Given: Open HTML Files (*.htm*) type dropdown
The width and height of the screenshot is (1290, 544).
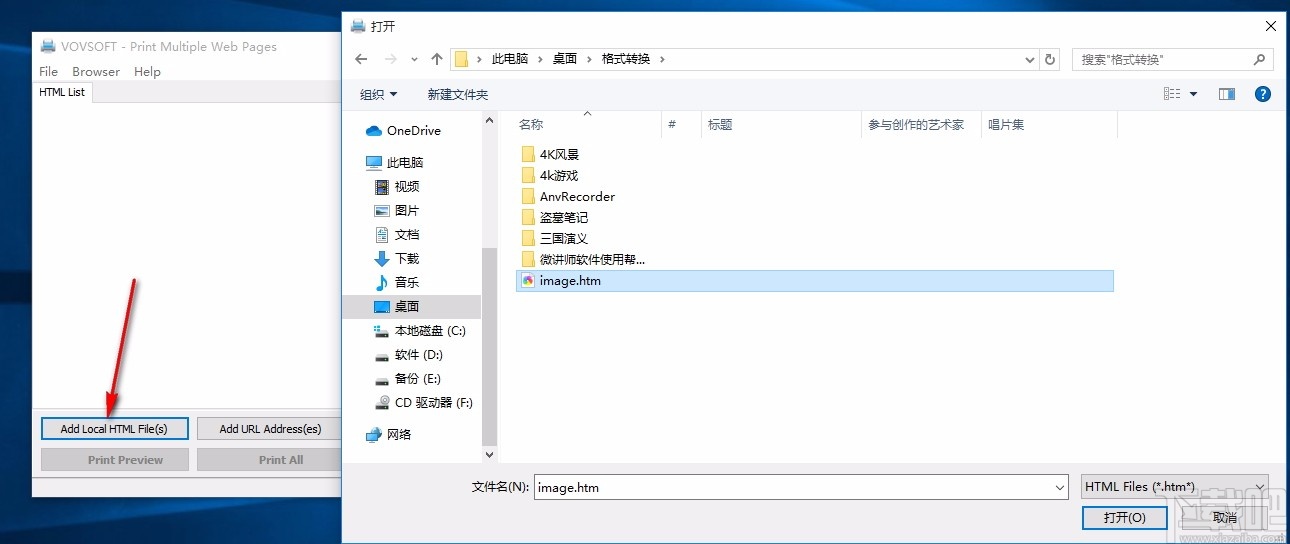Looking at the screenshot, I should [x=1175, y=487].
